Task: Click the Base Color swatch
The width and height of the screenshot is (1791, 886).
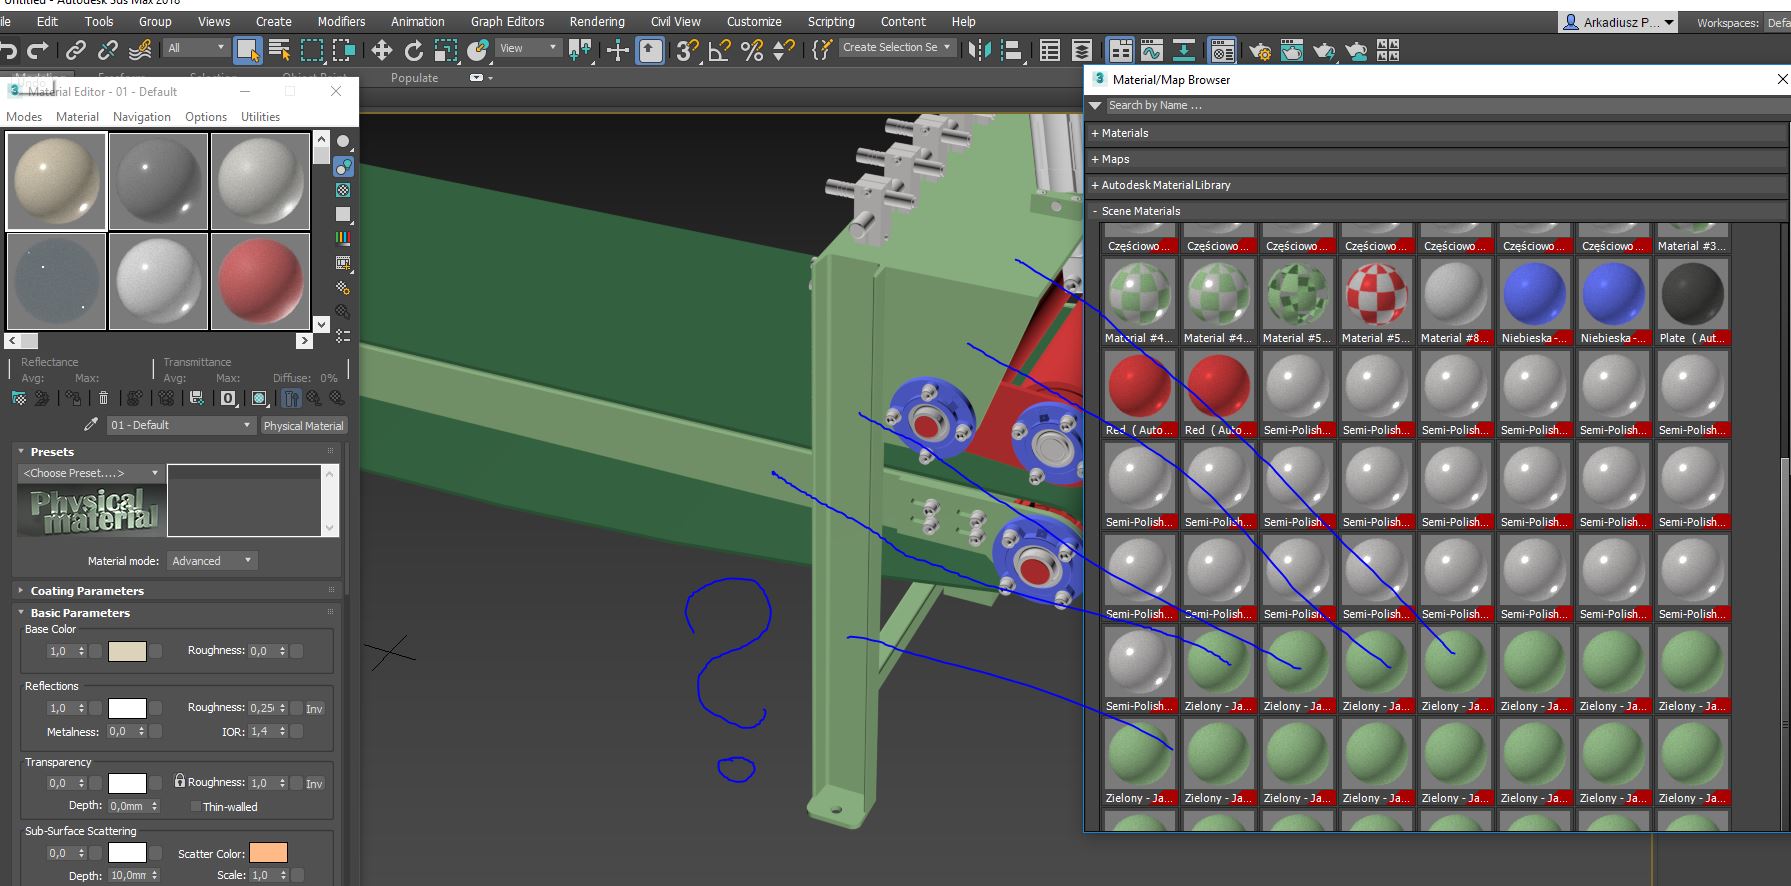Action: click(127, 652)
